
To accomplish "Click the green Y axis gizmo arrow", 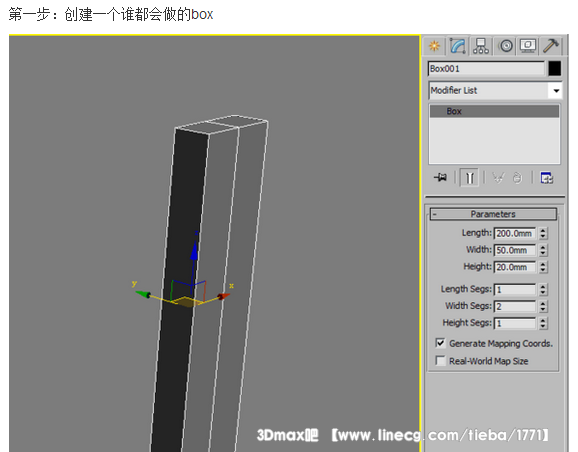I will coord(143,294).
